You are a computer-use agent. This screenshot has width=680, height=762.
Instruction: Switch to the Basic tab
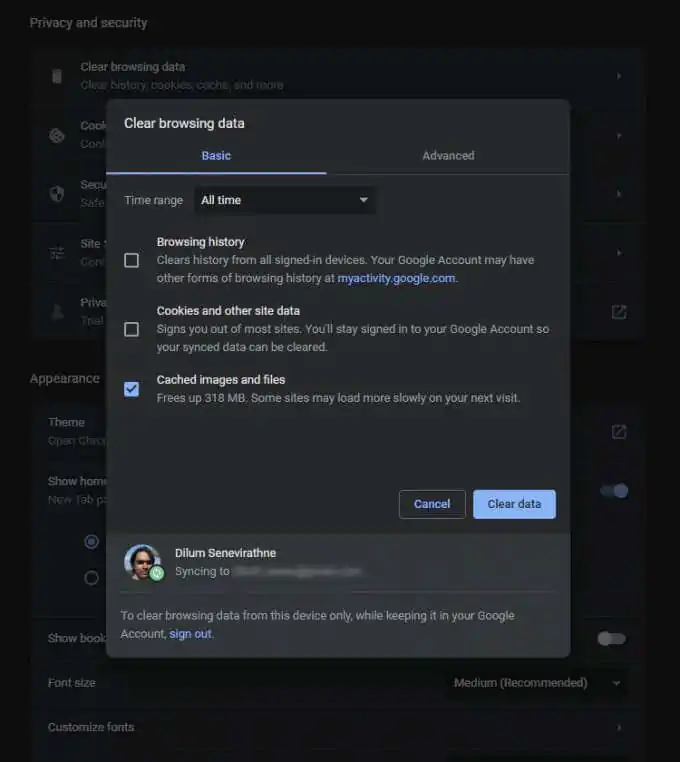(x=216, y=156)
